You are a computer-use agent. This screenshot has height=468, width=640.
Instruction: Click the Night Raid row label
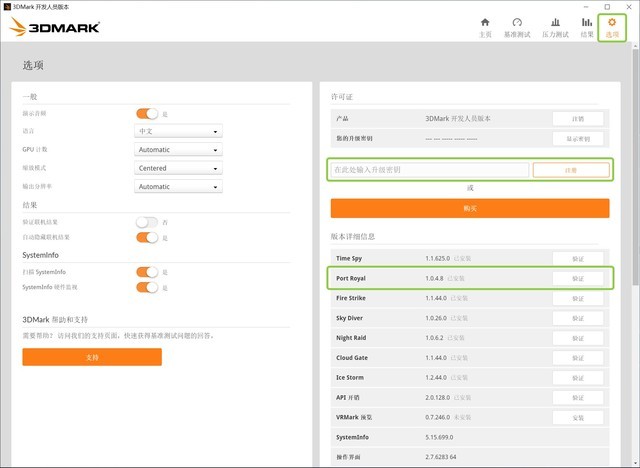point(351,338)
